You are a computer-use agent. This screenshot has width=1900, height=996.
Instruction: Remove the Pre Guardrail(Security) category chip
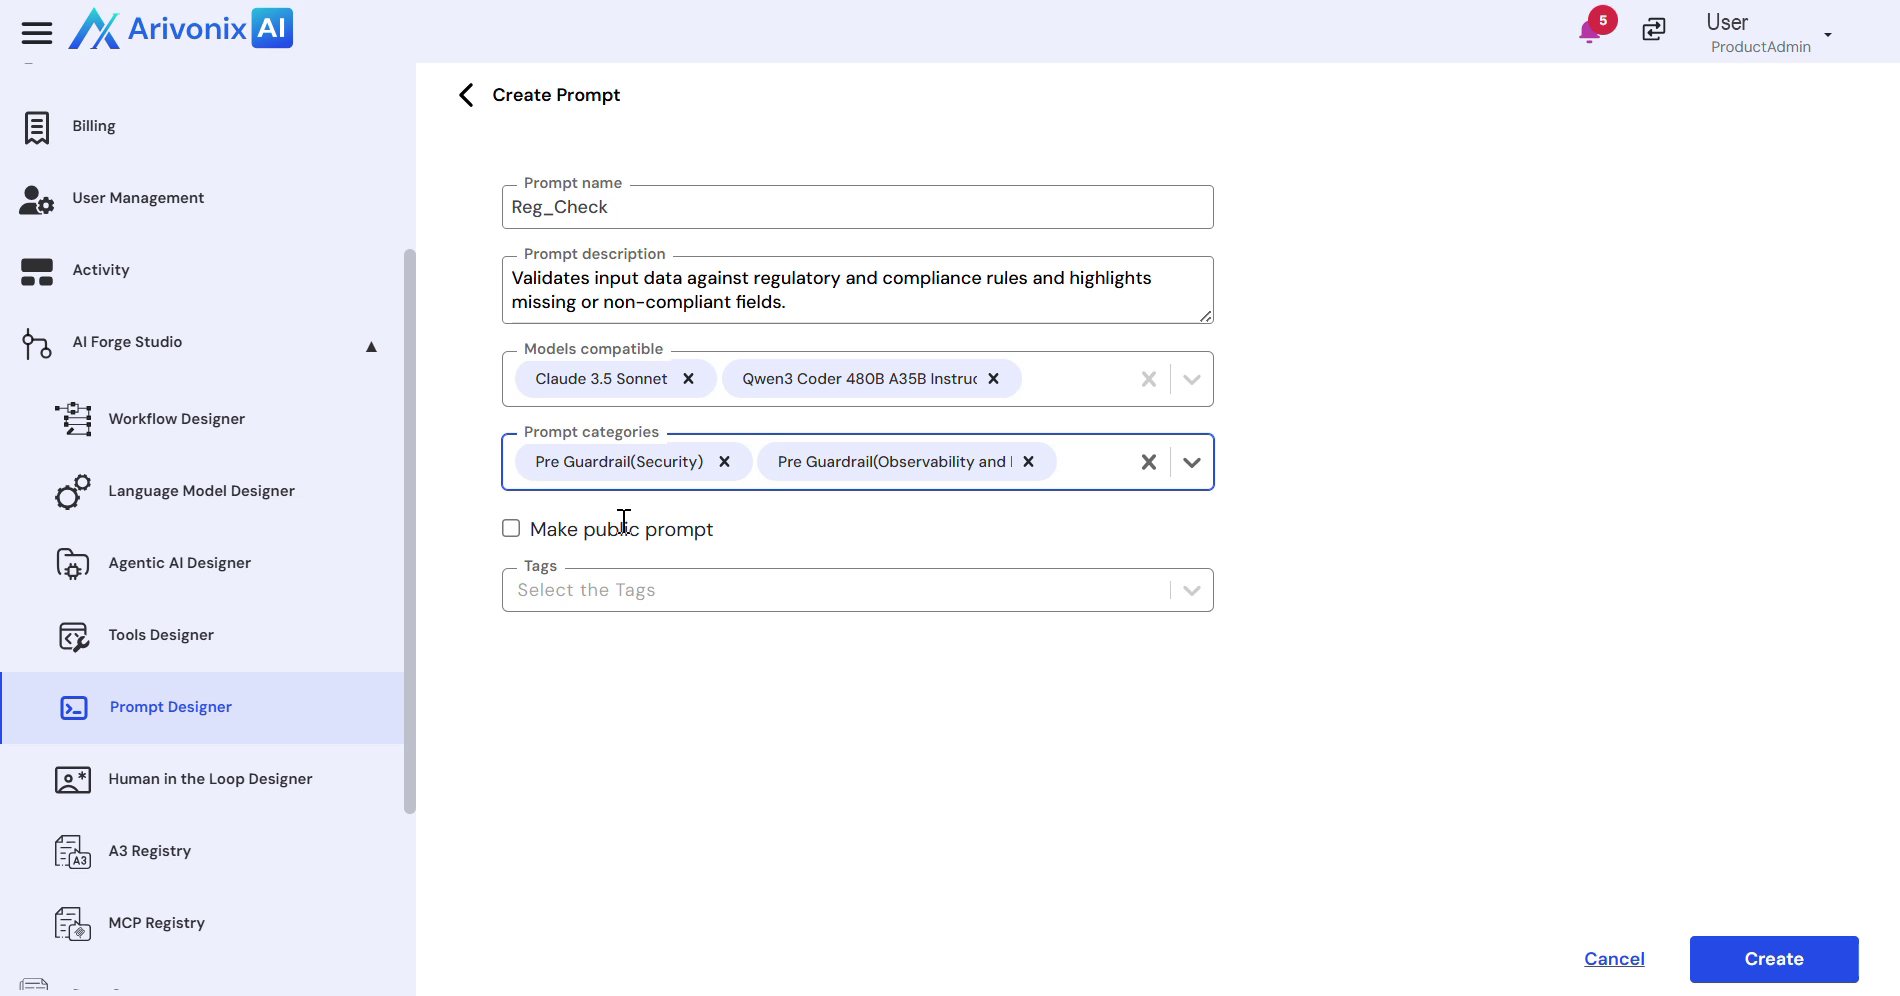[x=724, y=462]
